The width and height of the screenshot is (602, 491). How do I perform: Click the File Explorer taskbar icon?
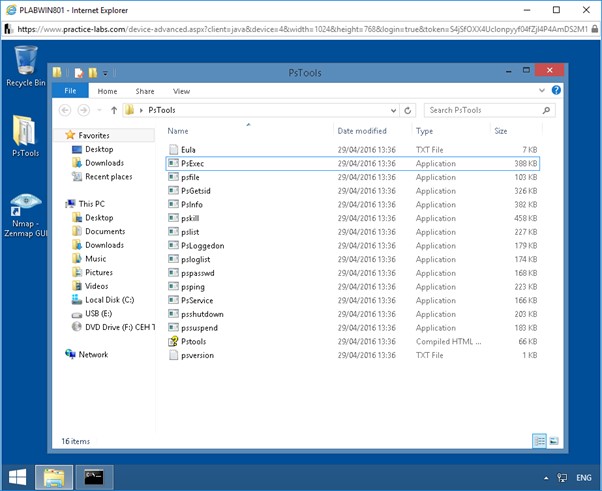(x=54, y=477)
